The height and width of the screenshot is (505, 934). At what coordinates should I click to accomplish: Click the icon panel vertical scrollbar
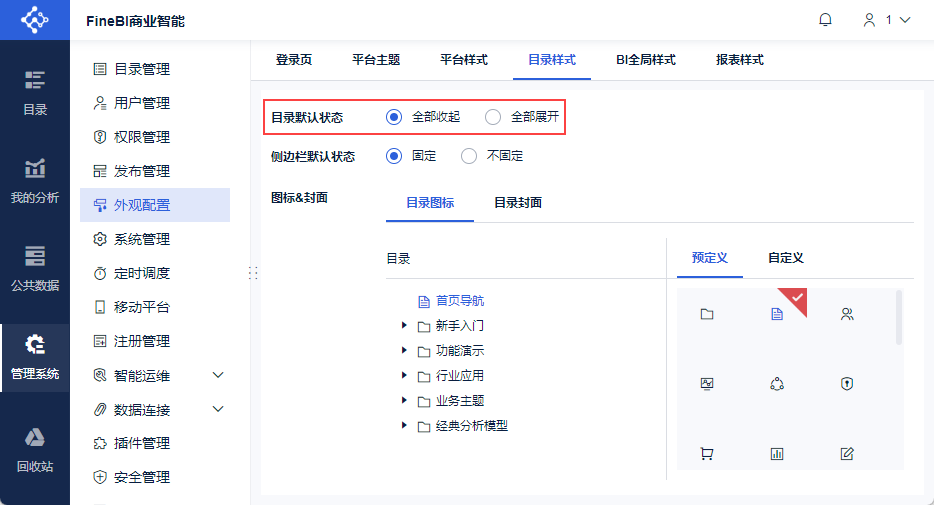(x=898, y=318)
